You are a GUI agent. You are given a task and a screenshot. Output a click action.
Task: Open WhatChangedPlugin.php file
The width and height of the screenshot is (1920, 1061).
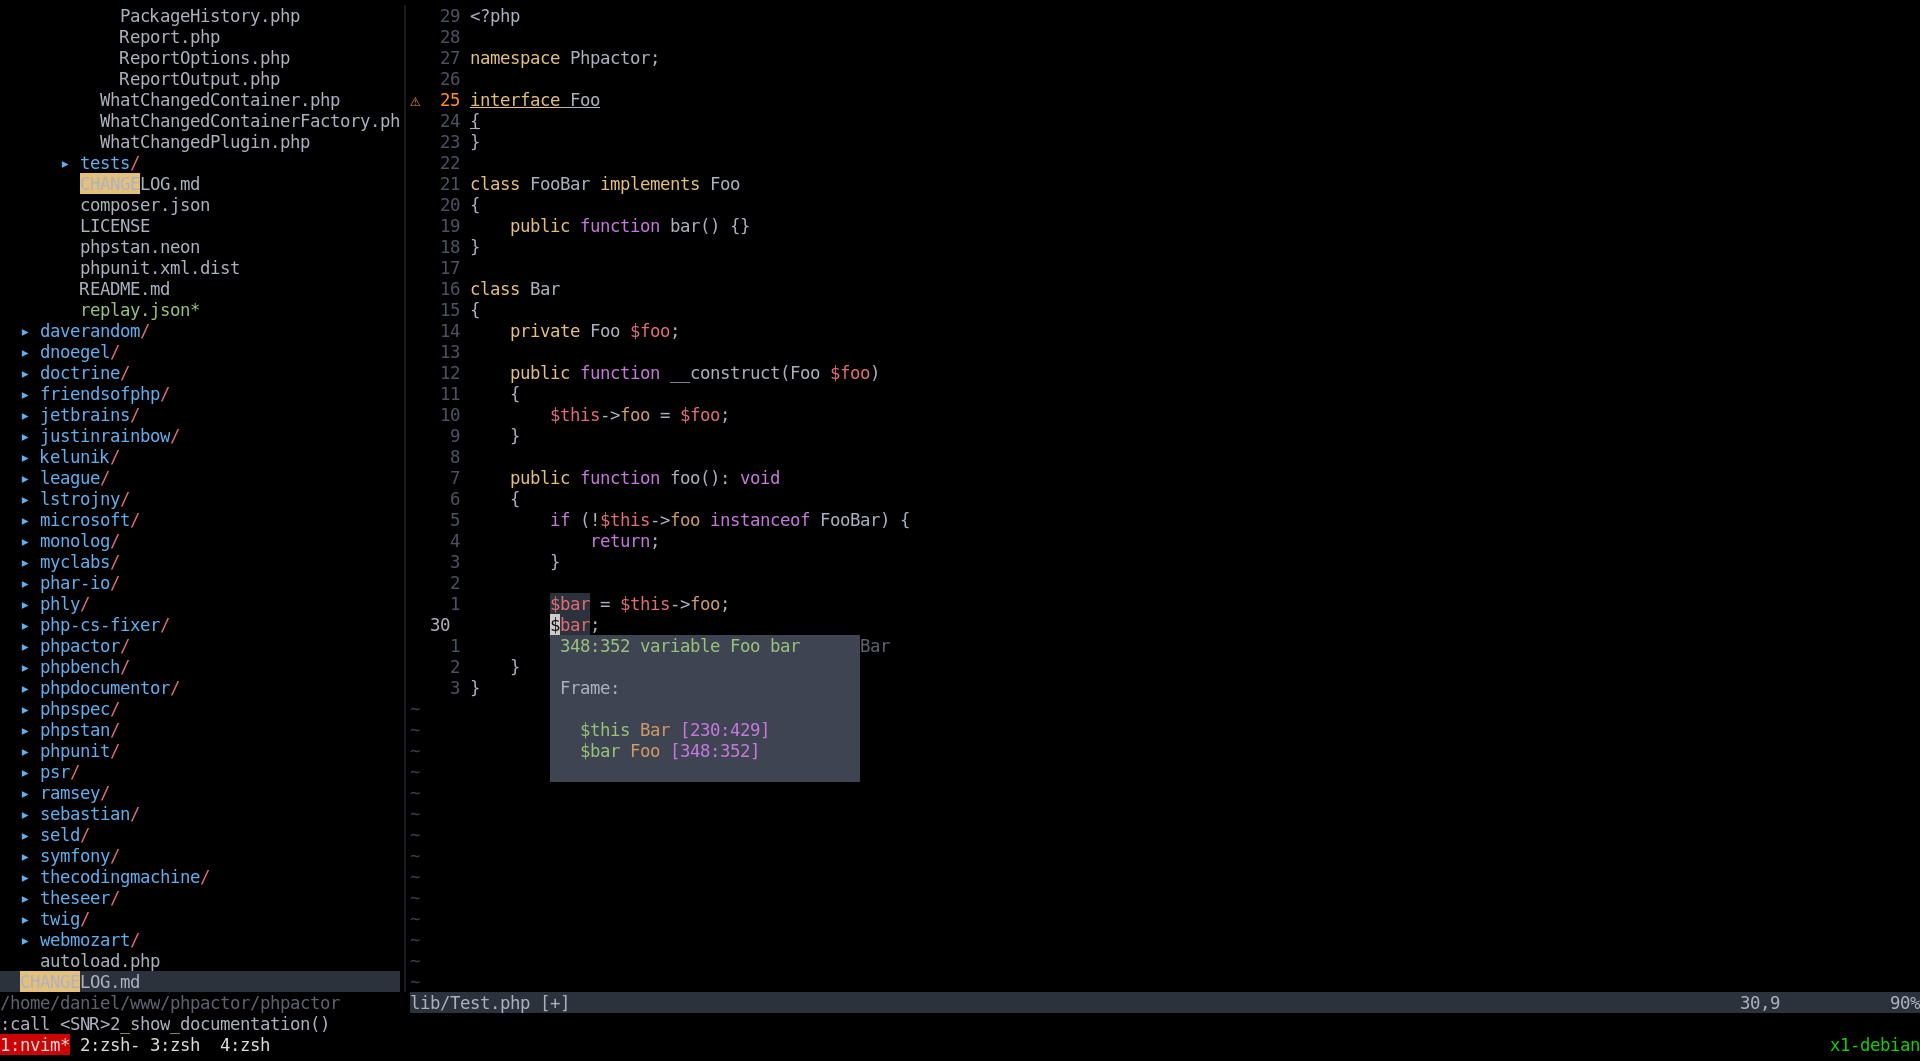(205, 142)
